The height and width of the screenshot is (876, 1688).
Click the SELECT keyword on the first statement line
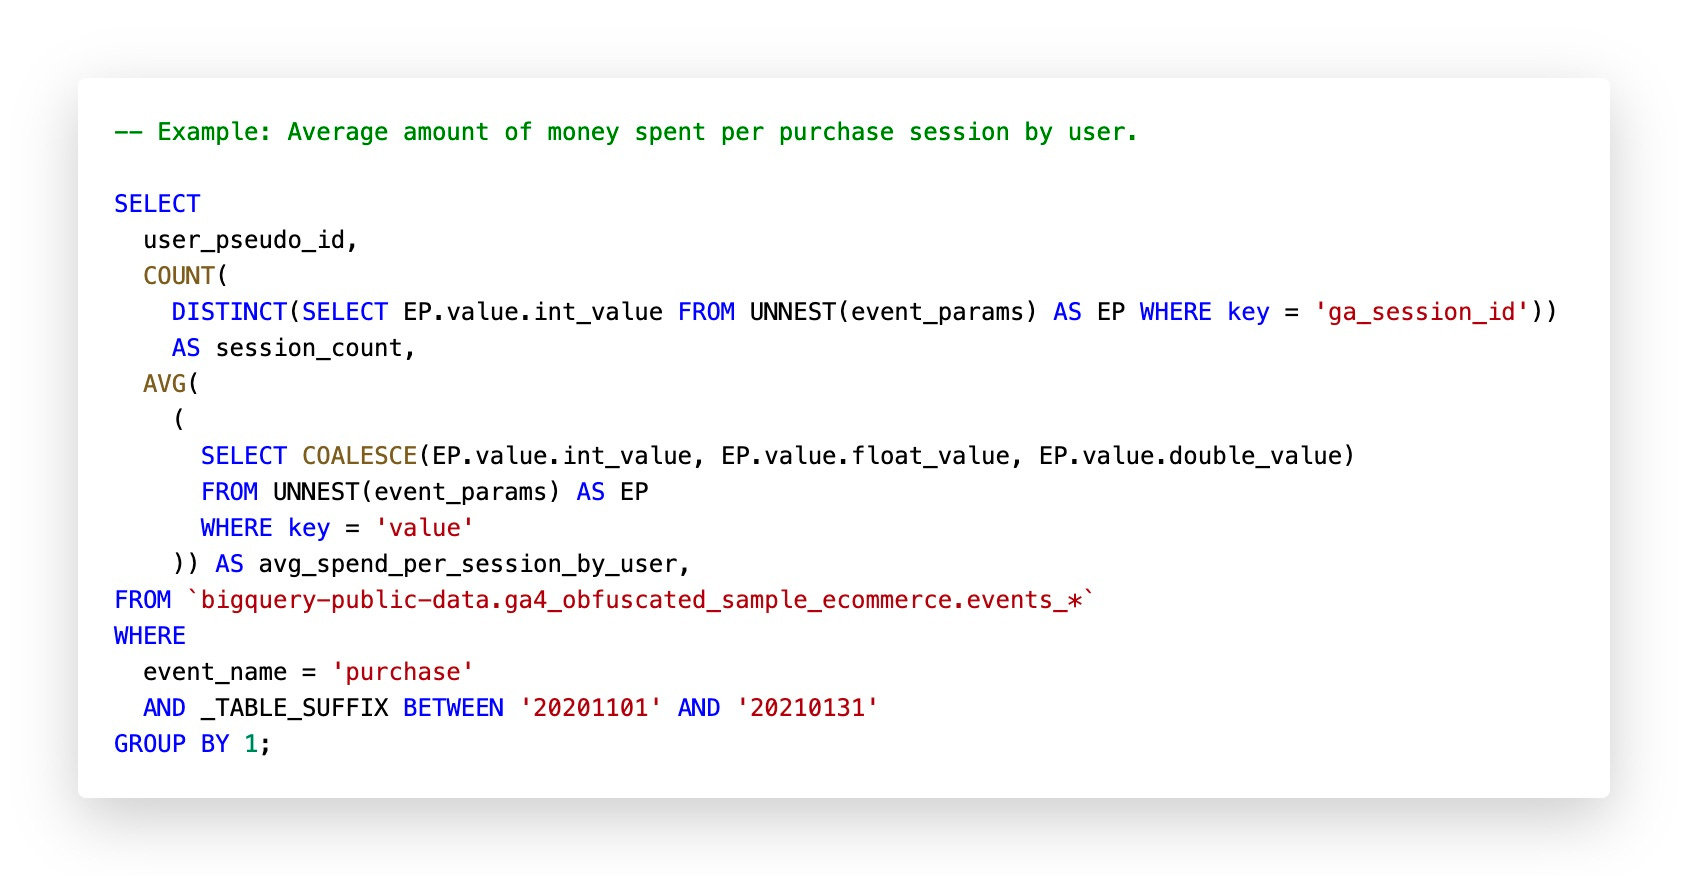[157, 204]
